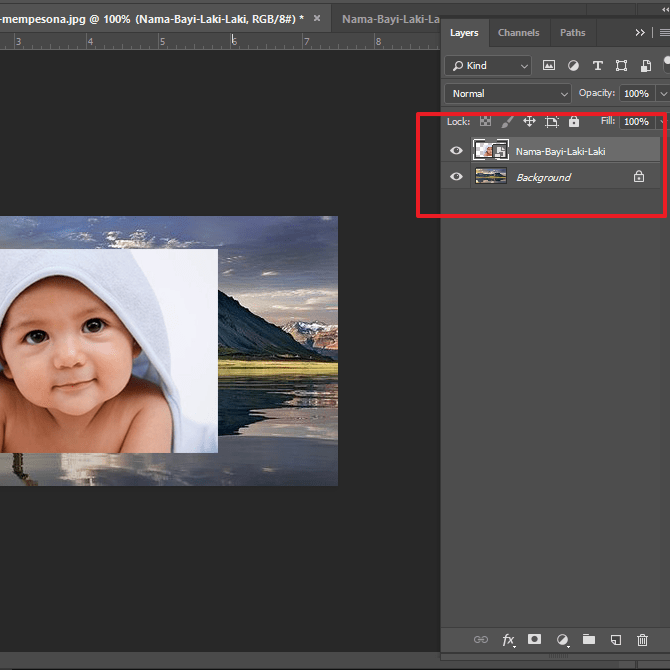Image resolution: width=670 pixels, height=670 pixels.
Task: Lock transparent pixels checkerboard icon
Action: pyautogui.click(x=486, y=122)
